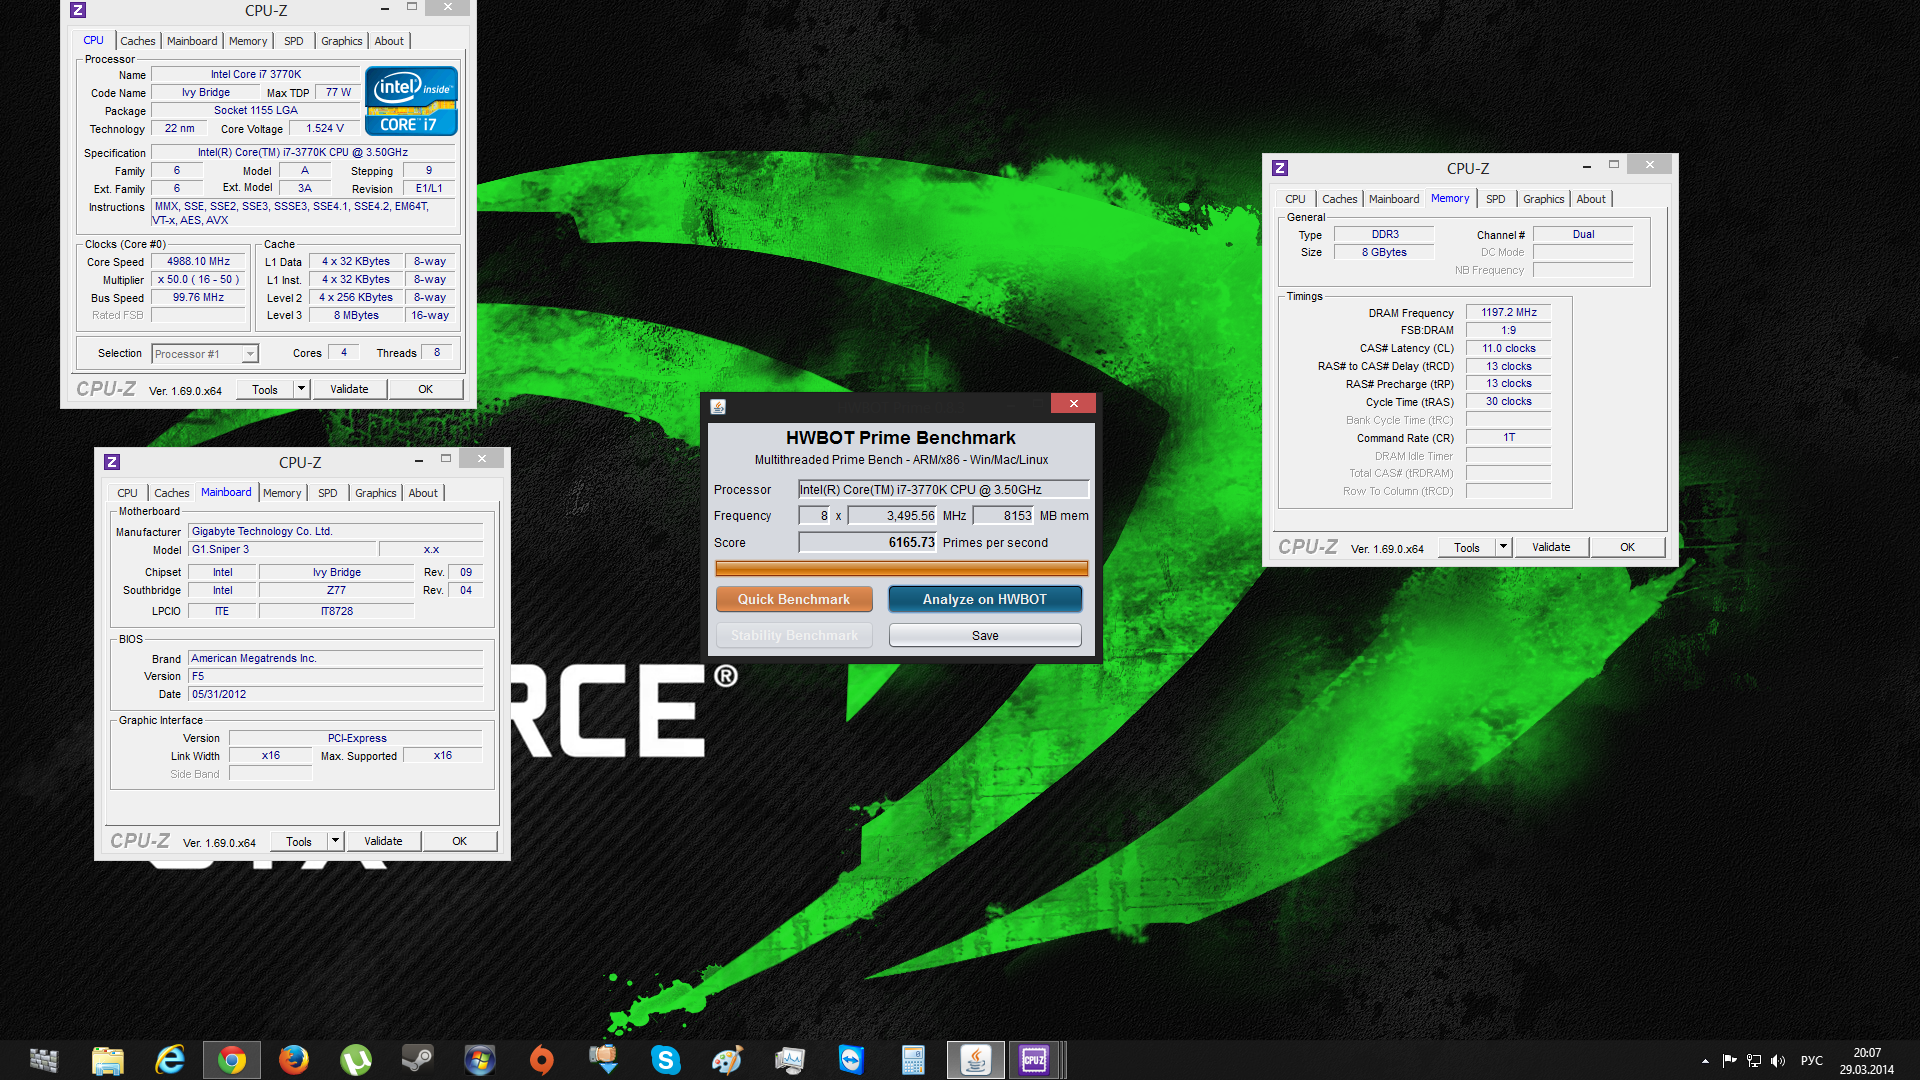This screenshot has height=1080, width=1920.
Task: Open the About tab in Mainboard CPU-Z window
Action: coord(423,493)
